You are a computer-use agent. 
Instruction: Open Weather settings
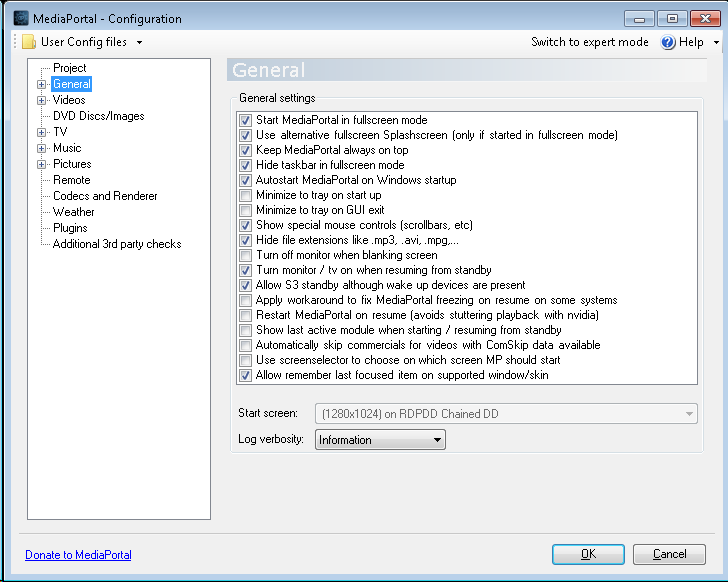click(x=73, y=212)
